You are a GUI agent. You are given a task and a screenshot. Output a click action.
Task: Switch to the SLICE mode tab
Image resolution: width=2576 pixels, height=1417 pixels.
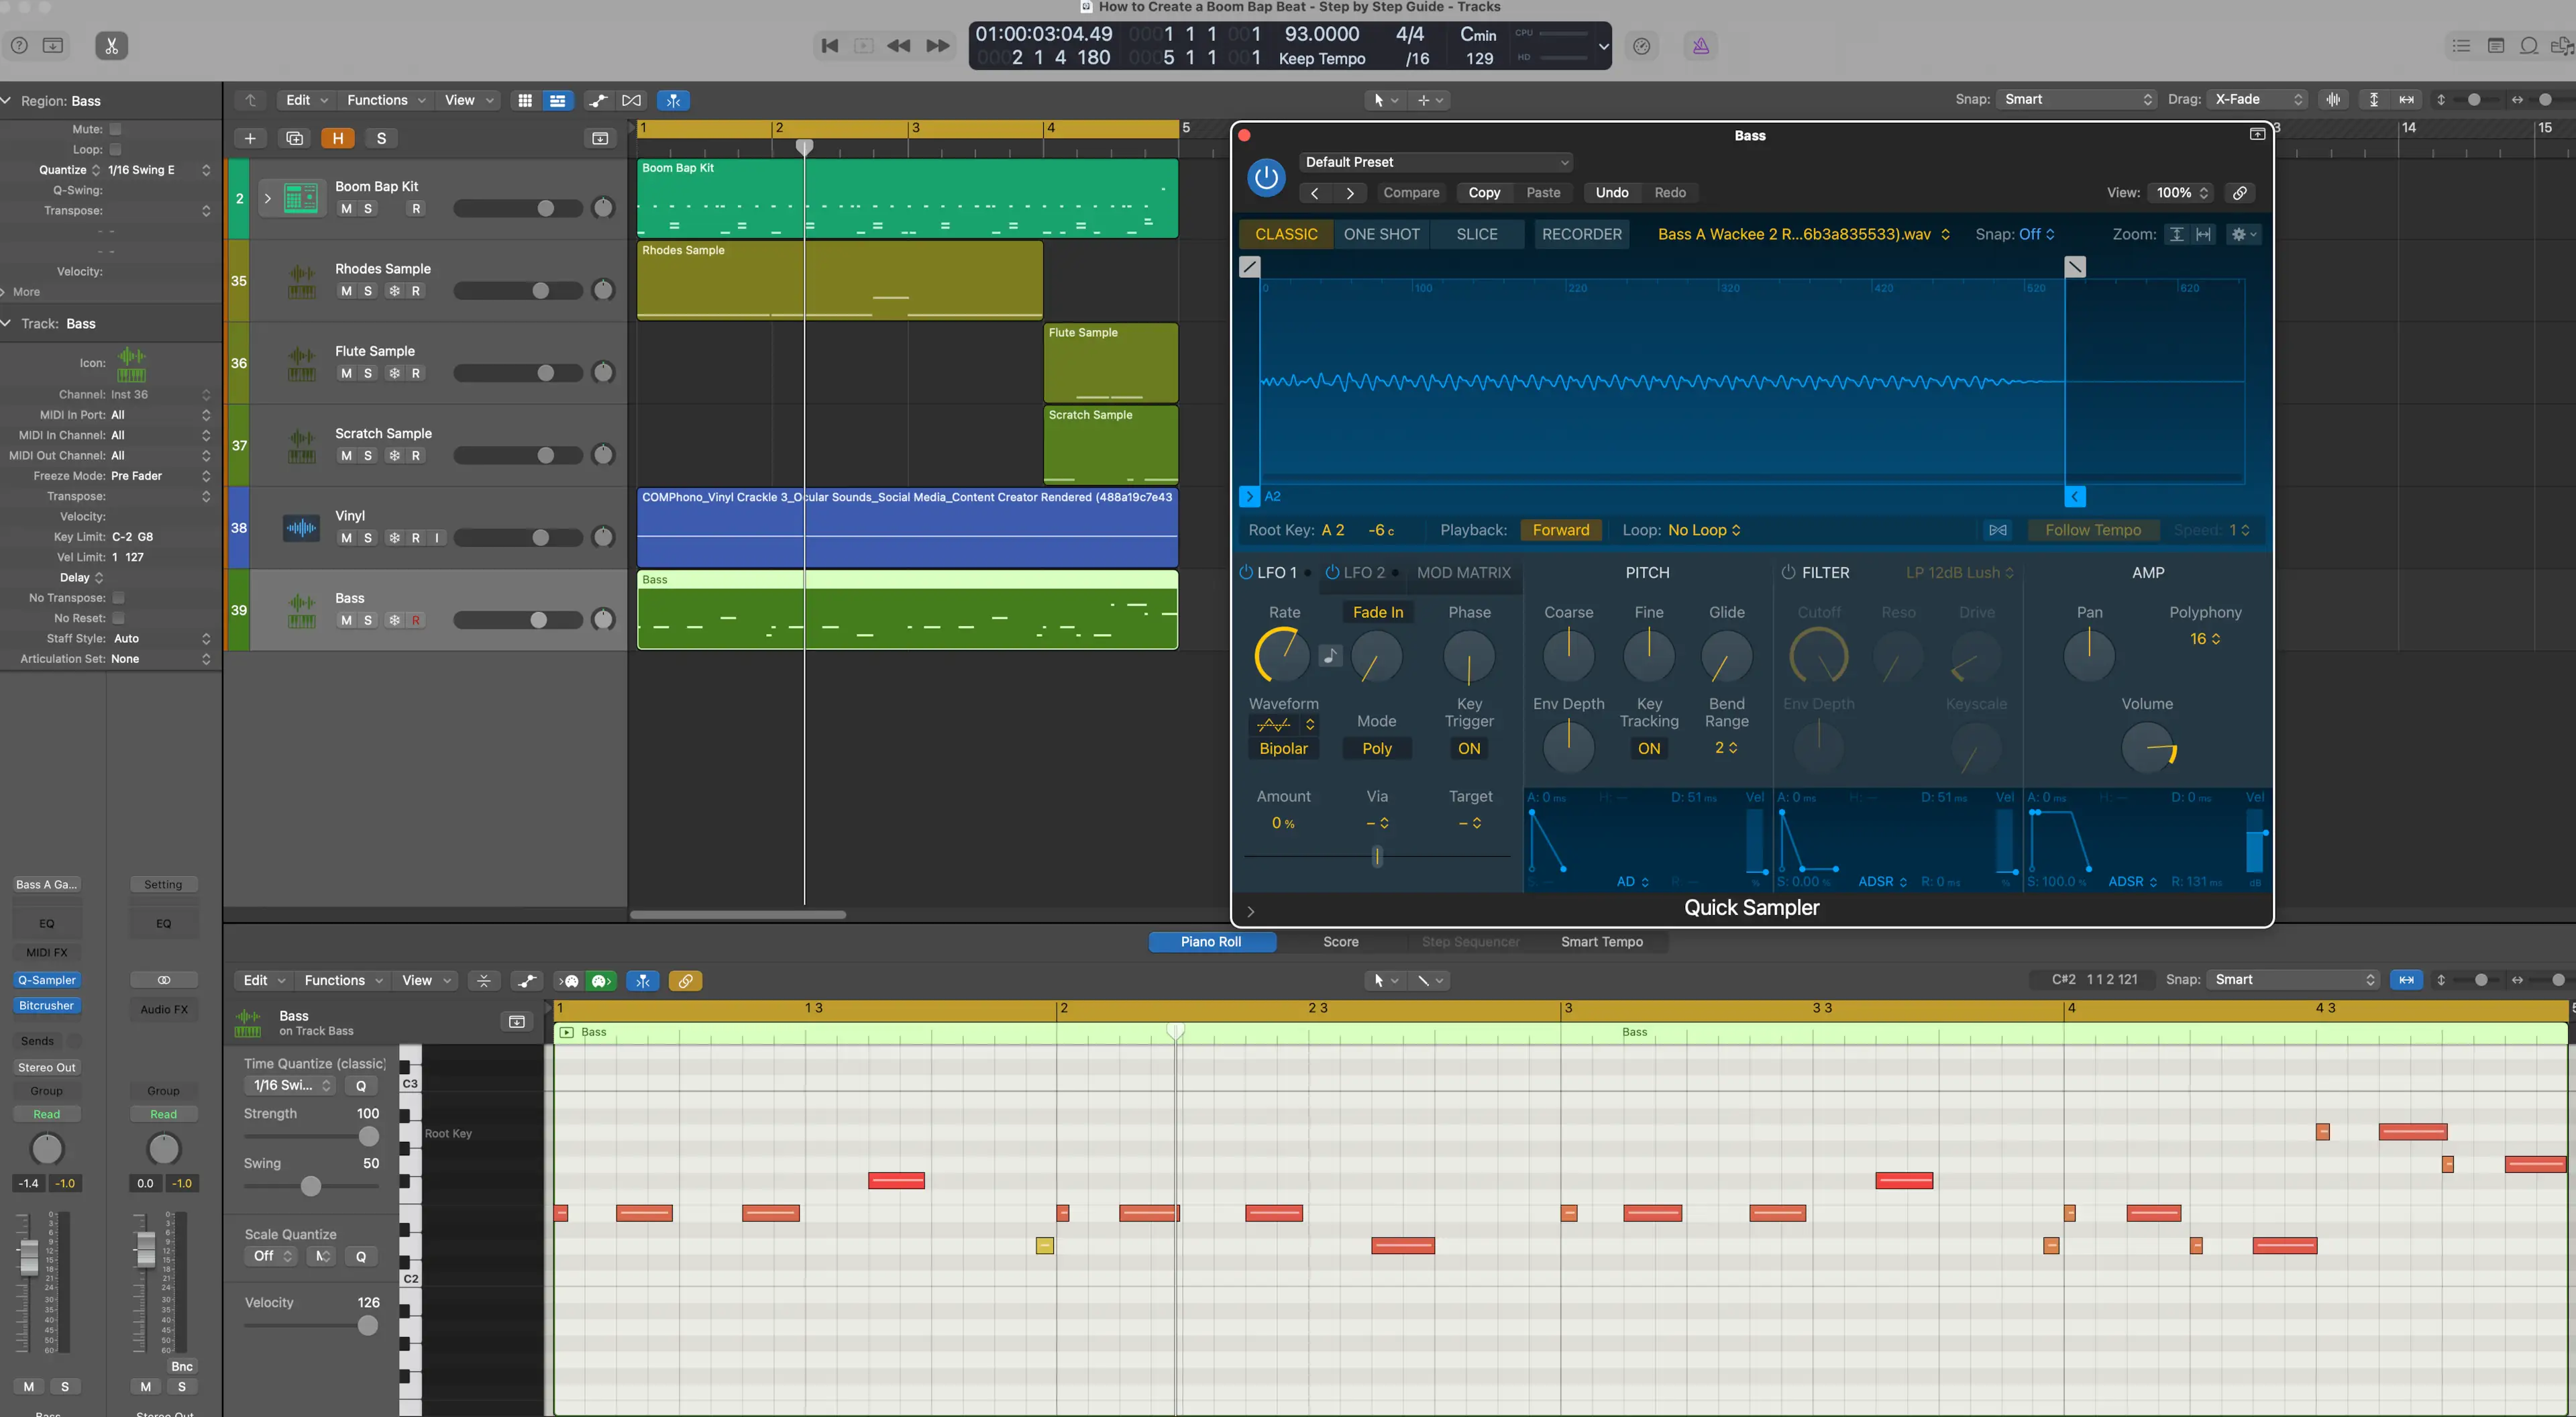pos(1476,235)
